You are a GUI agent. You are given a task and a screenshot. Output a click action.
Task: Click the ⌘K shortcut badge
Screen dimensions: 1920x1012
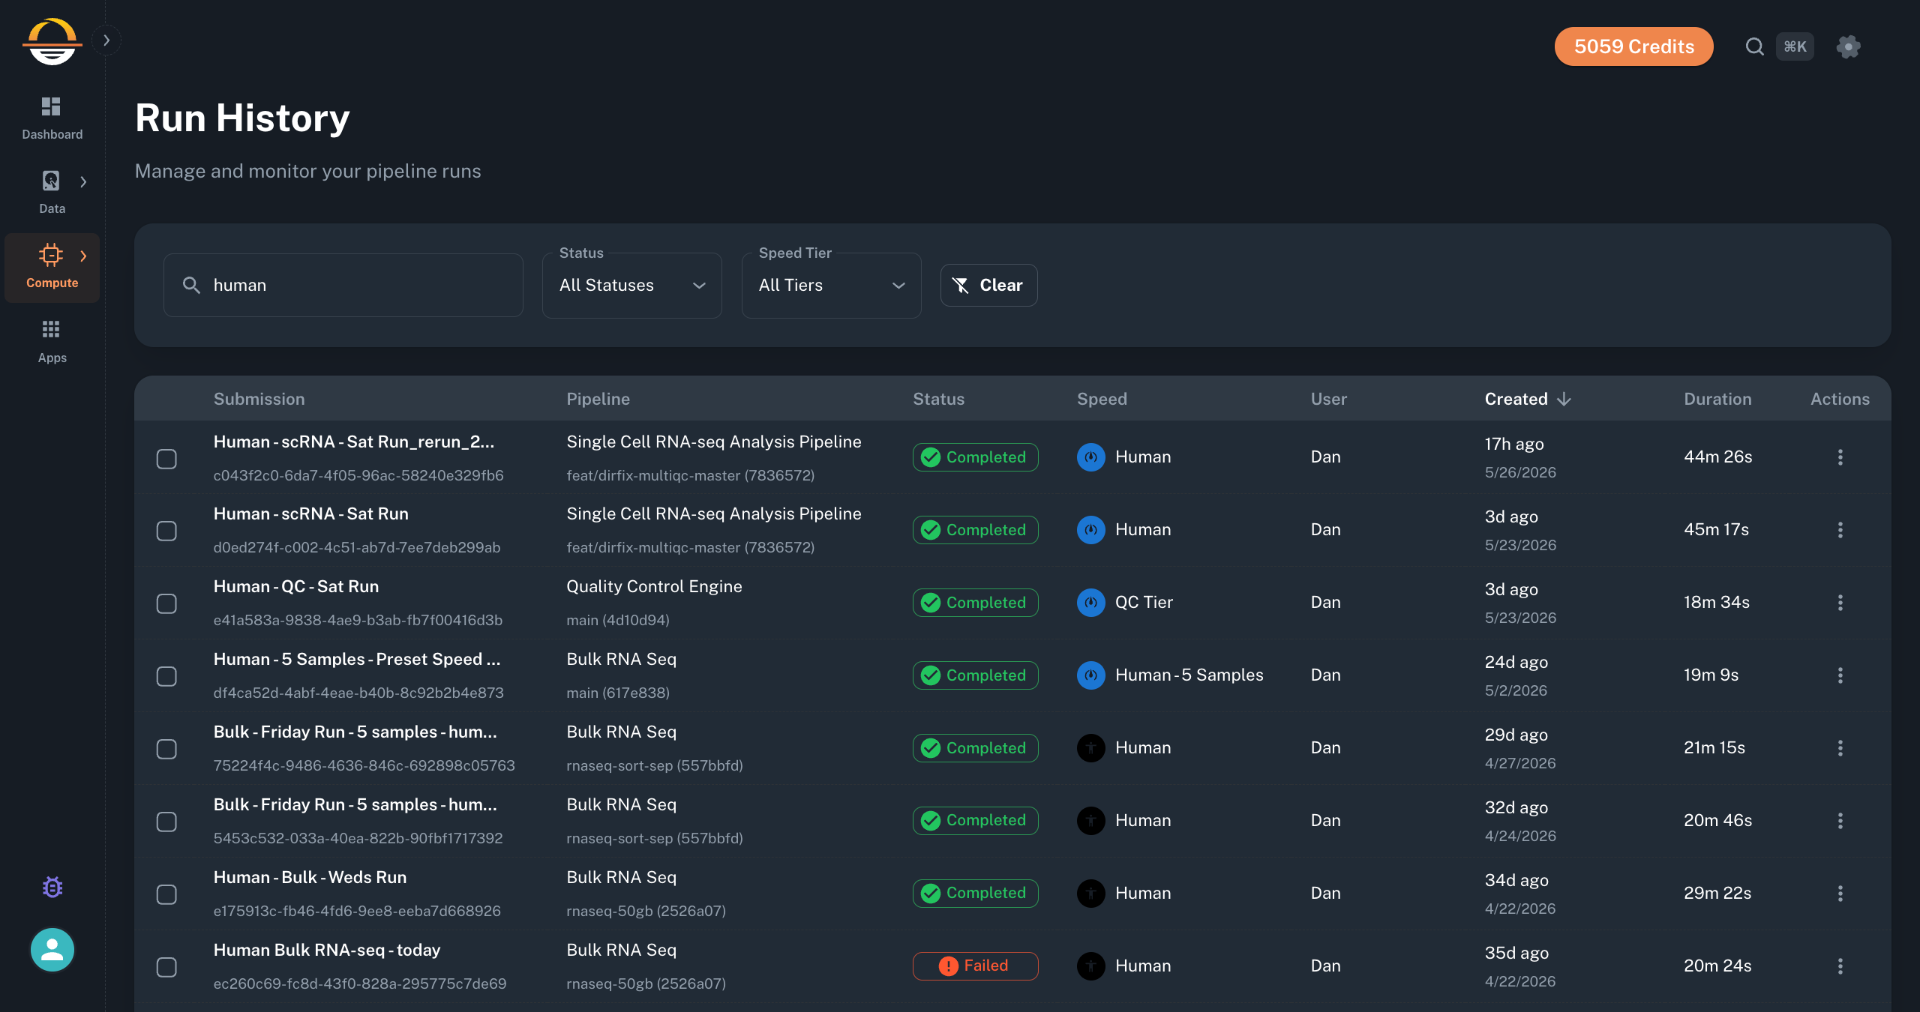pos(1795,46)
